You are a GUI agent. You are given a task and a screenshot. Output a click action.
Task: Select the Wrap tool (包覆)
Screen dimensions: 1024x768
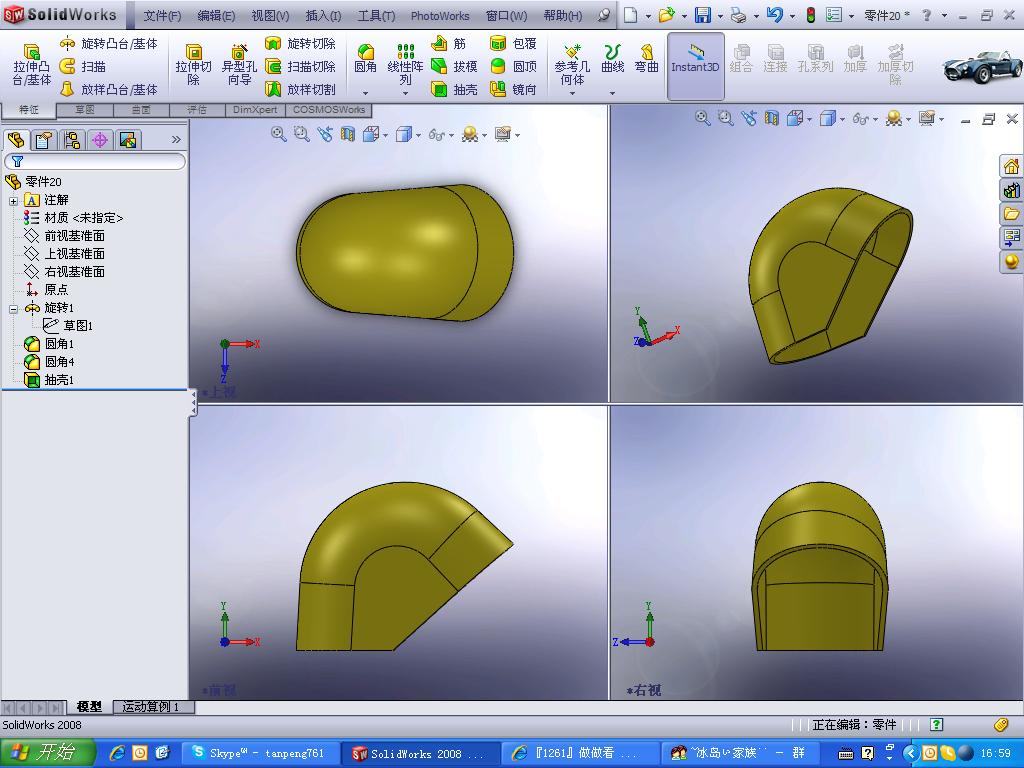pyautogui.click(x=513, y=44)
